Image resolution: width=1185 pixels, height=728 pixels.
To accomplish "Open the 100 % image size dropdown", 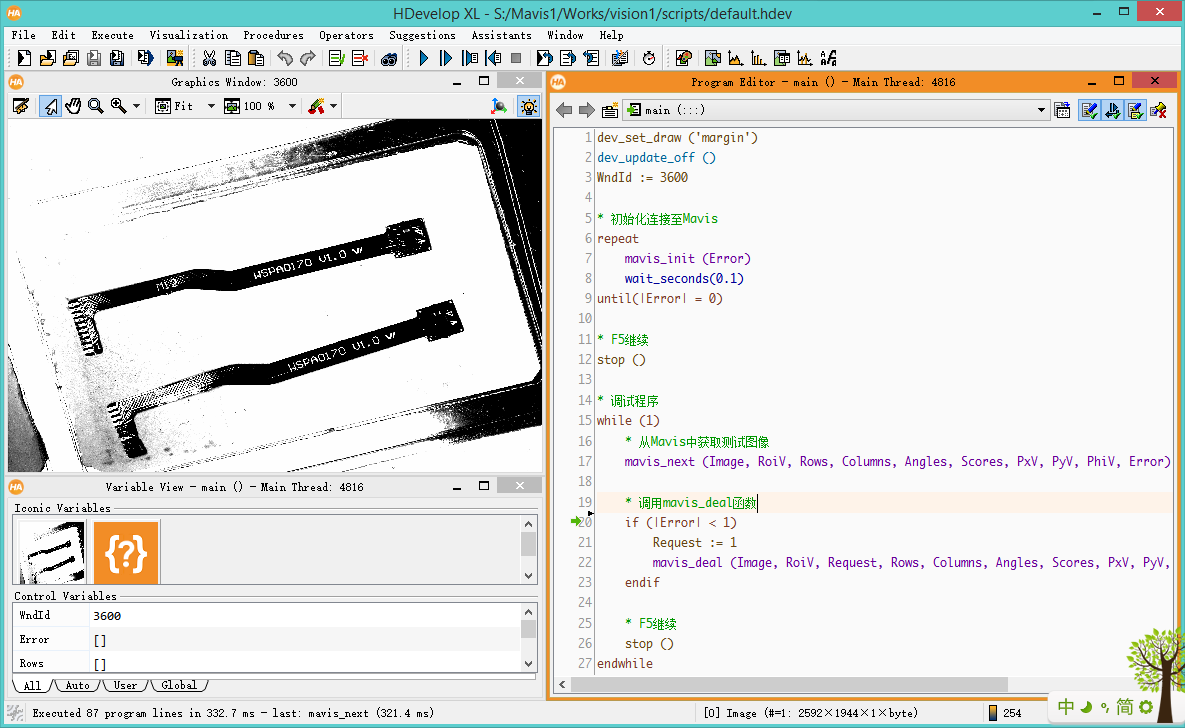I will [292, 107].
